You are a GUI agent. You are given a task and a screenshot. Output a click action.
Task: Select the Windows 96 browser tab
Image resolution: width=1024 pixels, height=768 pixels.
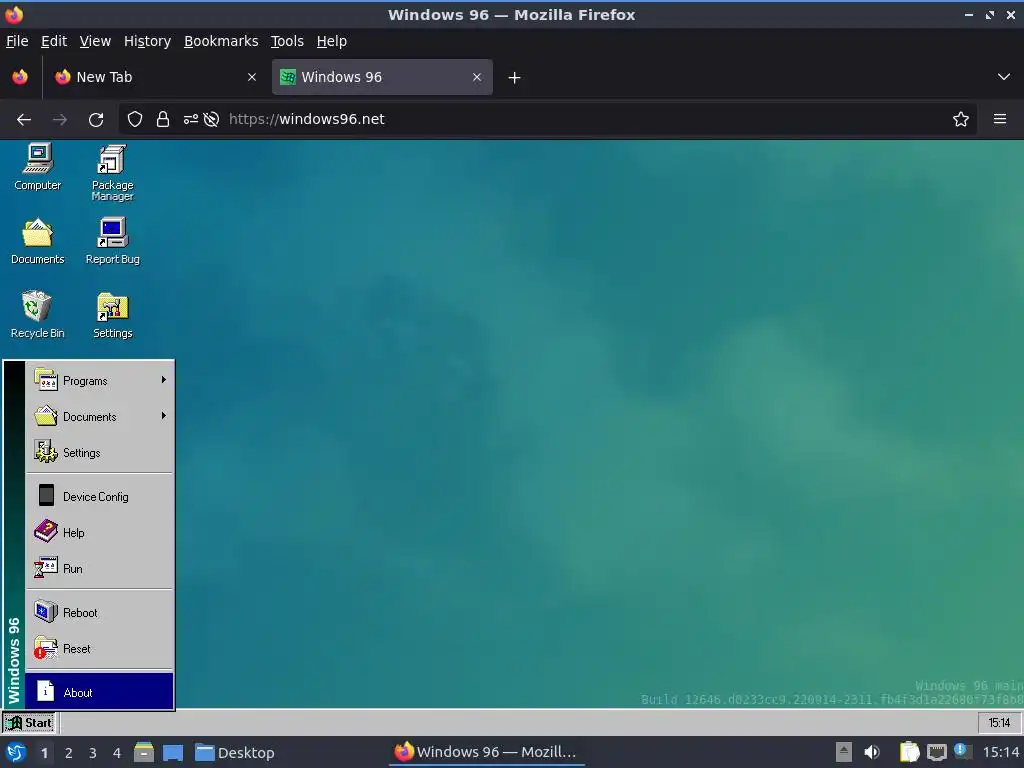(x=382, y=77)
